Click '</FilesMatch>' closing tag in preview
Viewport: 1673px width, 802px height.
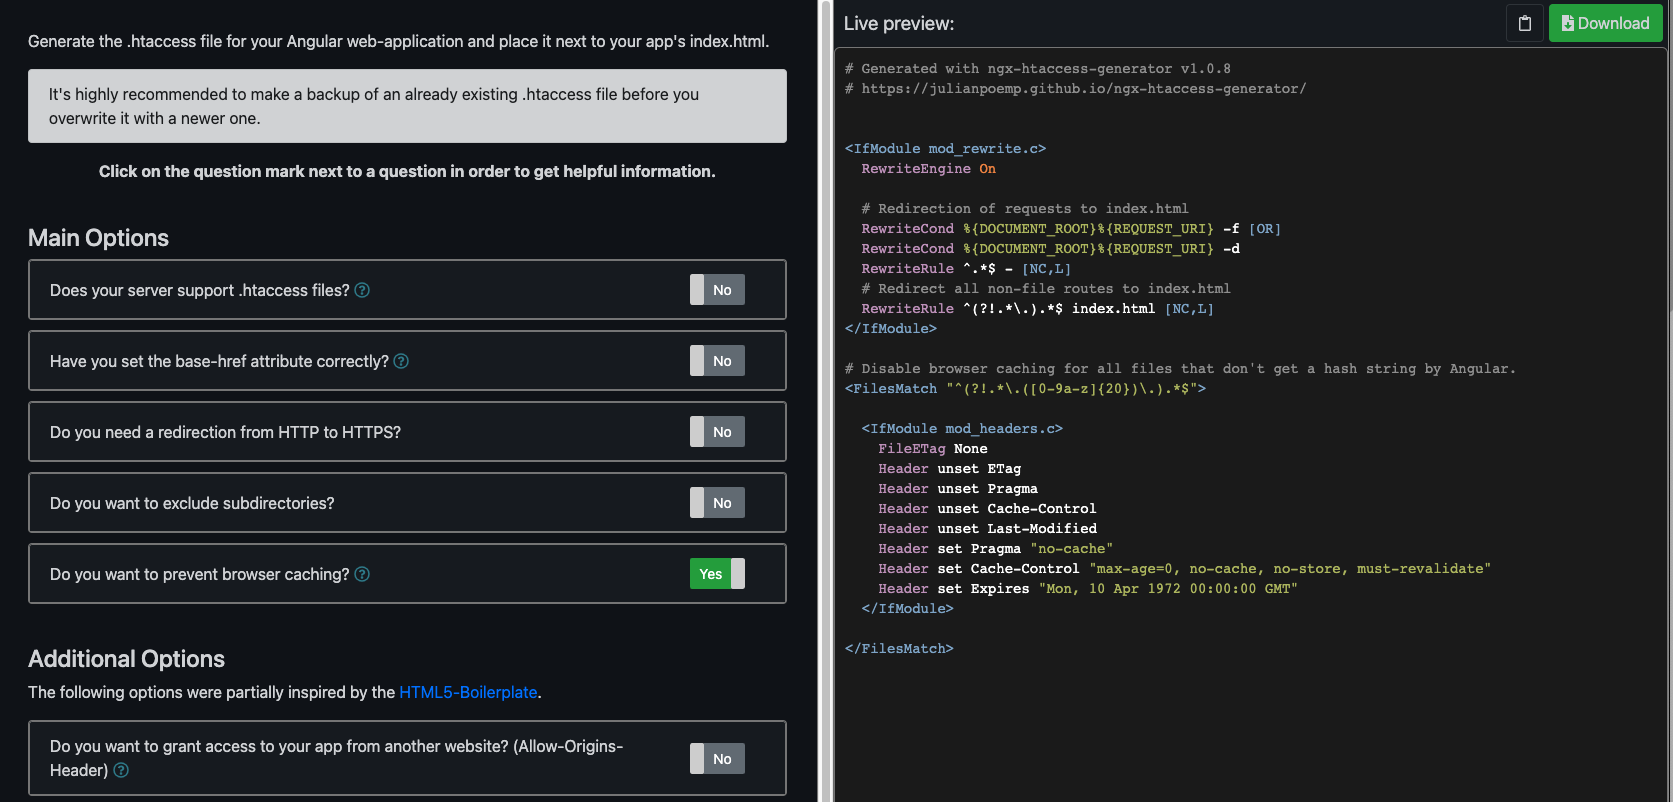(x=899, y=649)
